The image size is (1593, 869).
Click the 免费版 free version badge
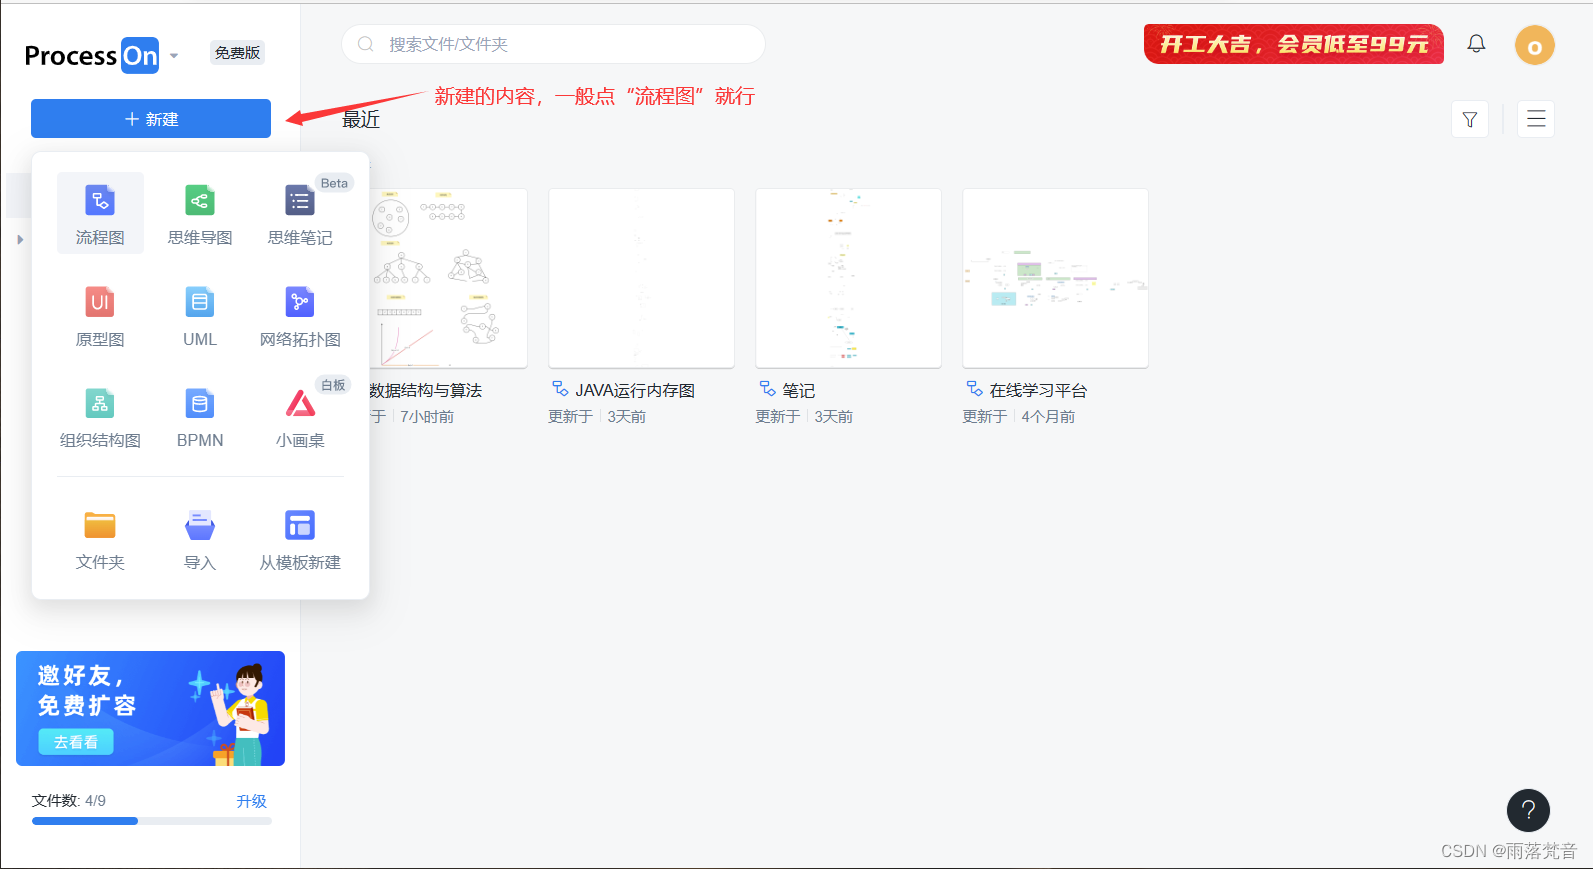pyautogui.click(x=237, y=53)
